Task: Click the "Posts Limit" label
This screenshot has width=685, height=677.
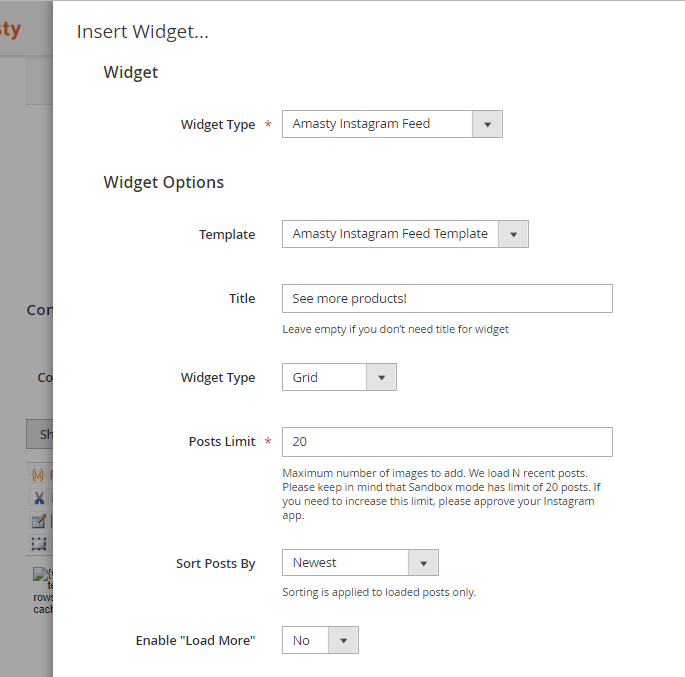Action: 222,442
